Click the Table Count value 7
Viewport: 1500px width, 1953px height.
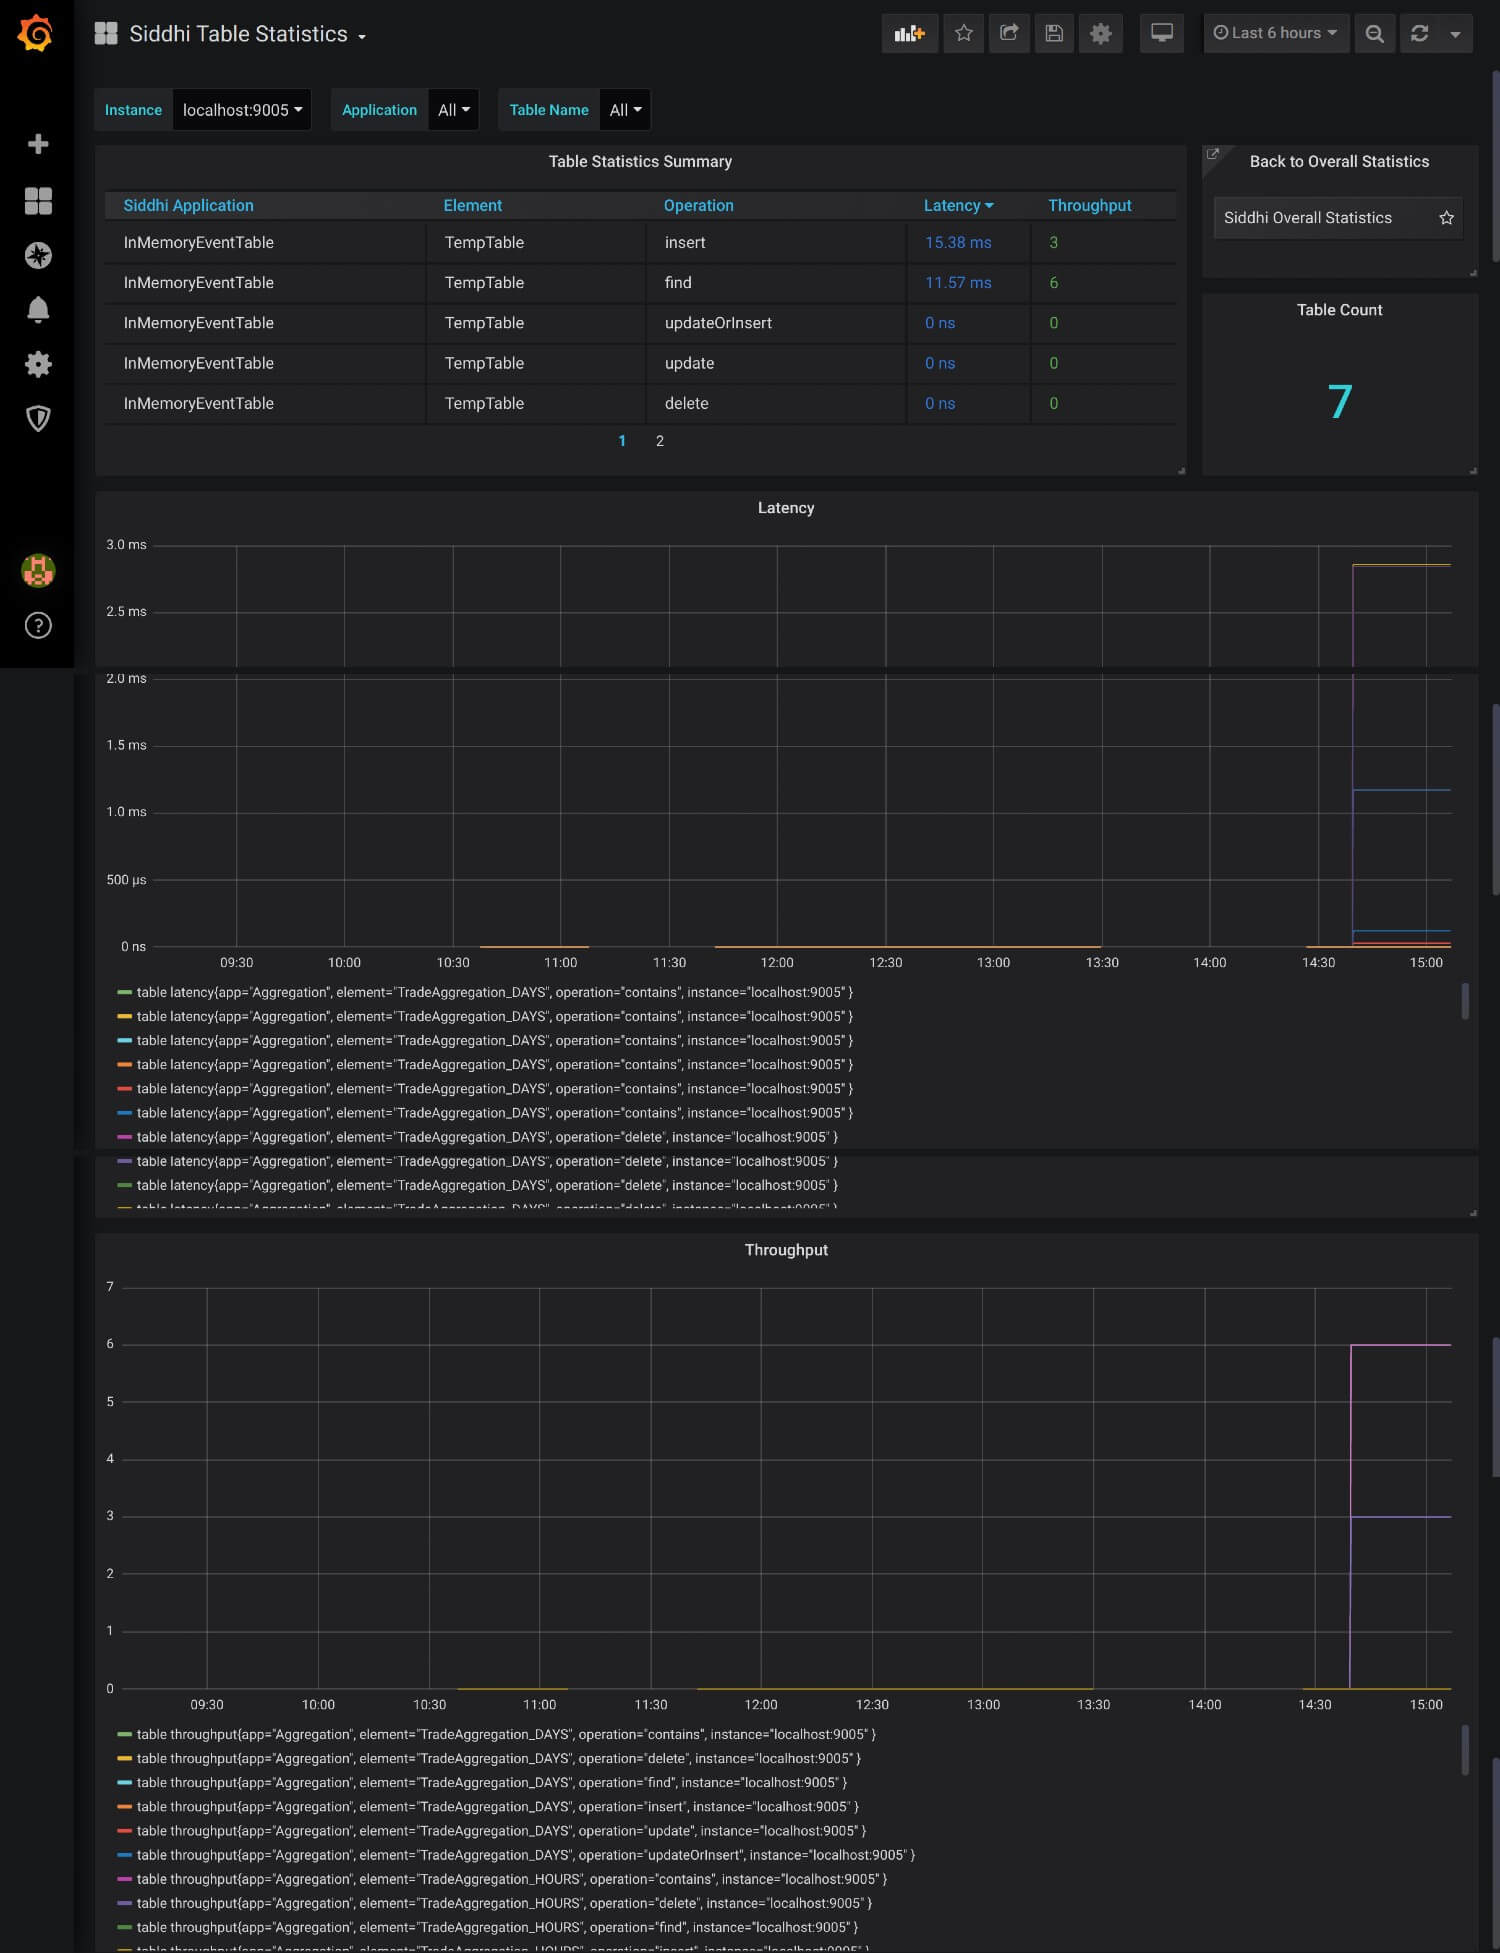[x=1340, y=402]
